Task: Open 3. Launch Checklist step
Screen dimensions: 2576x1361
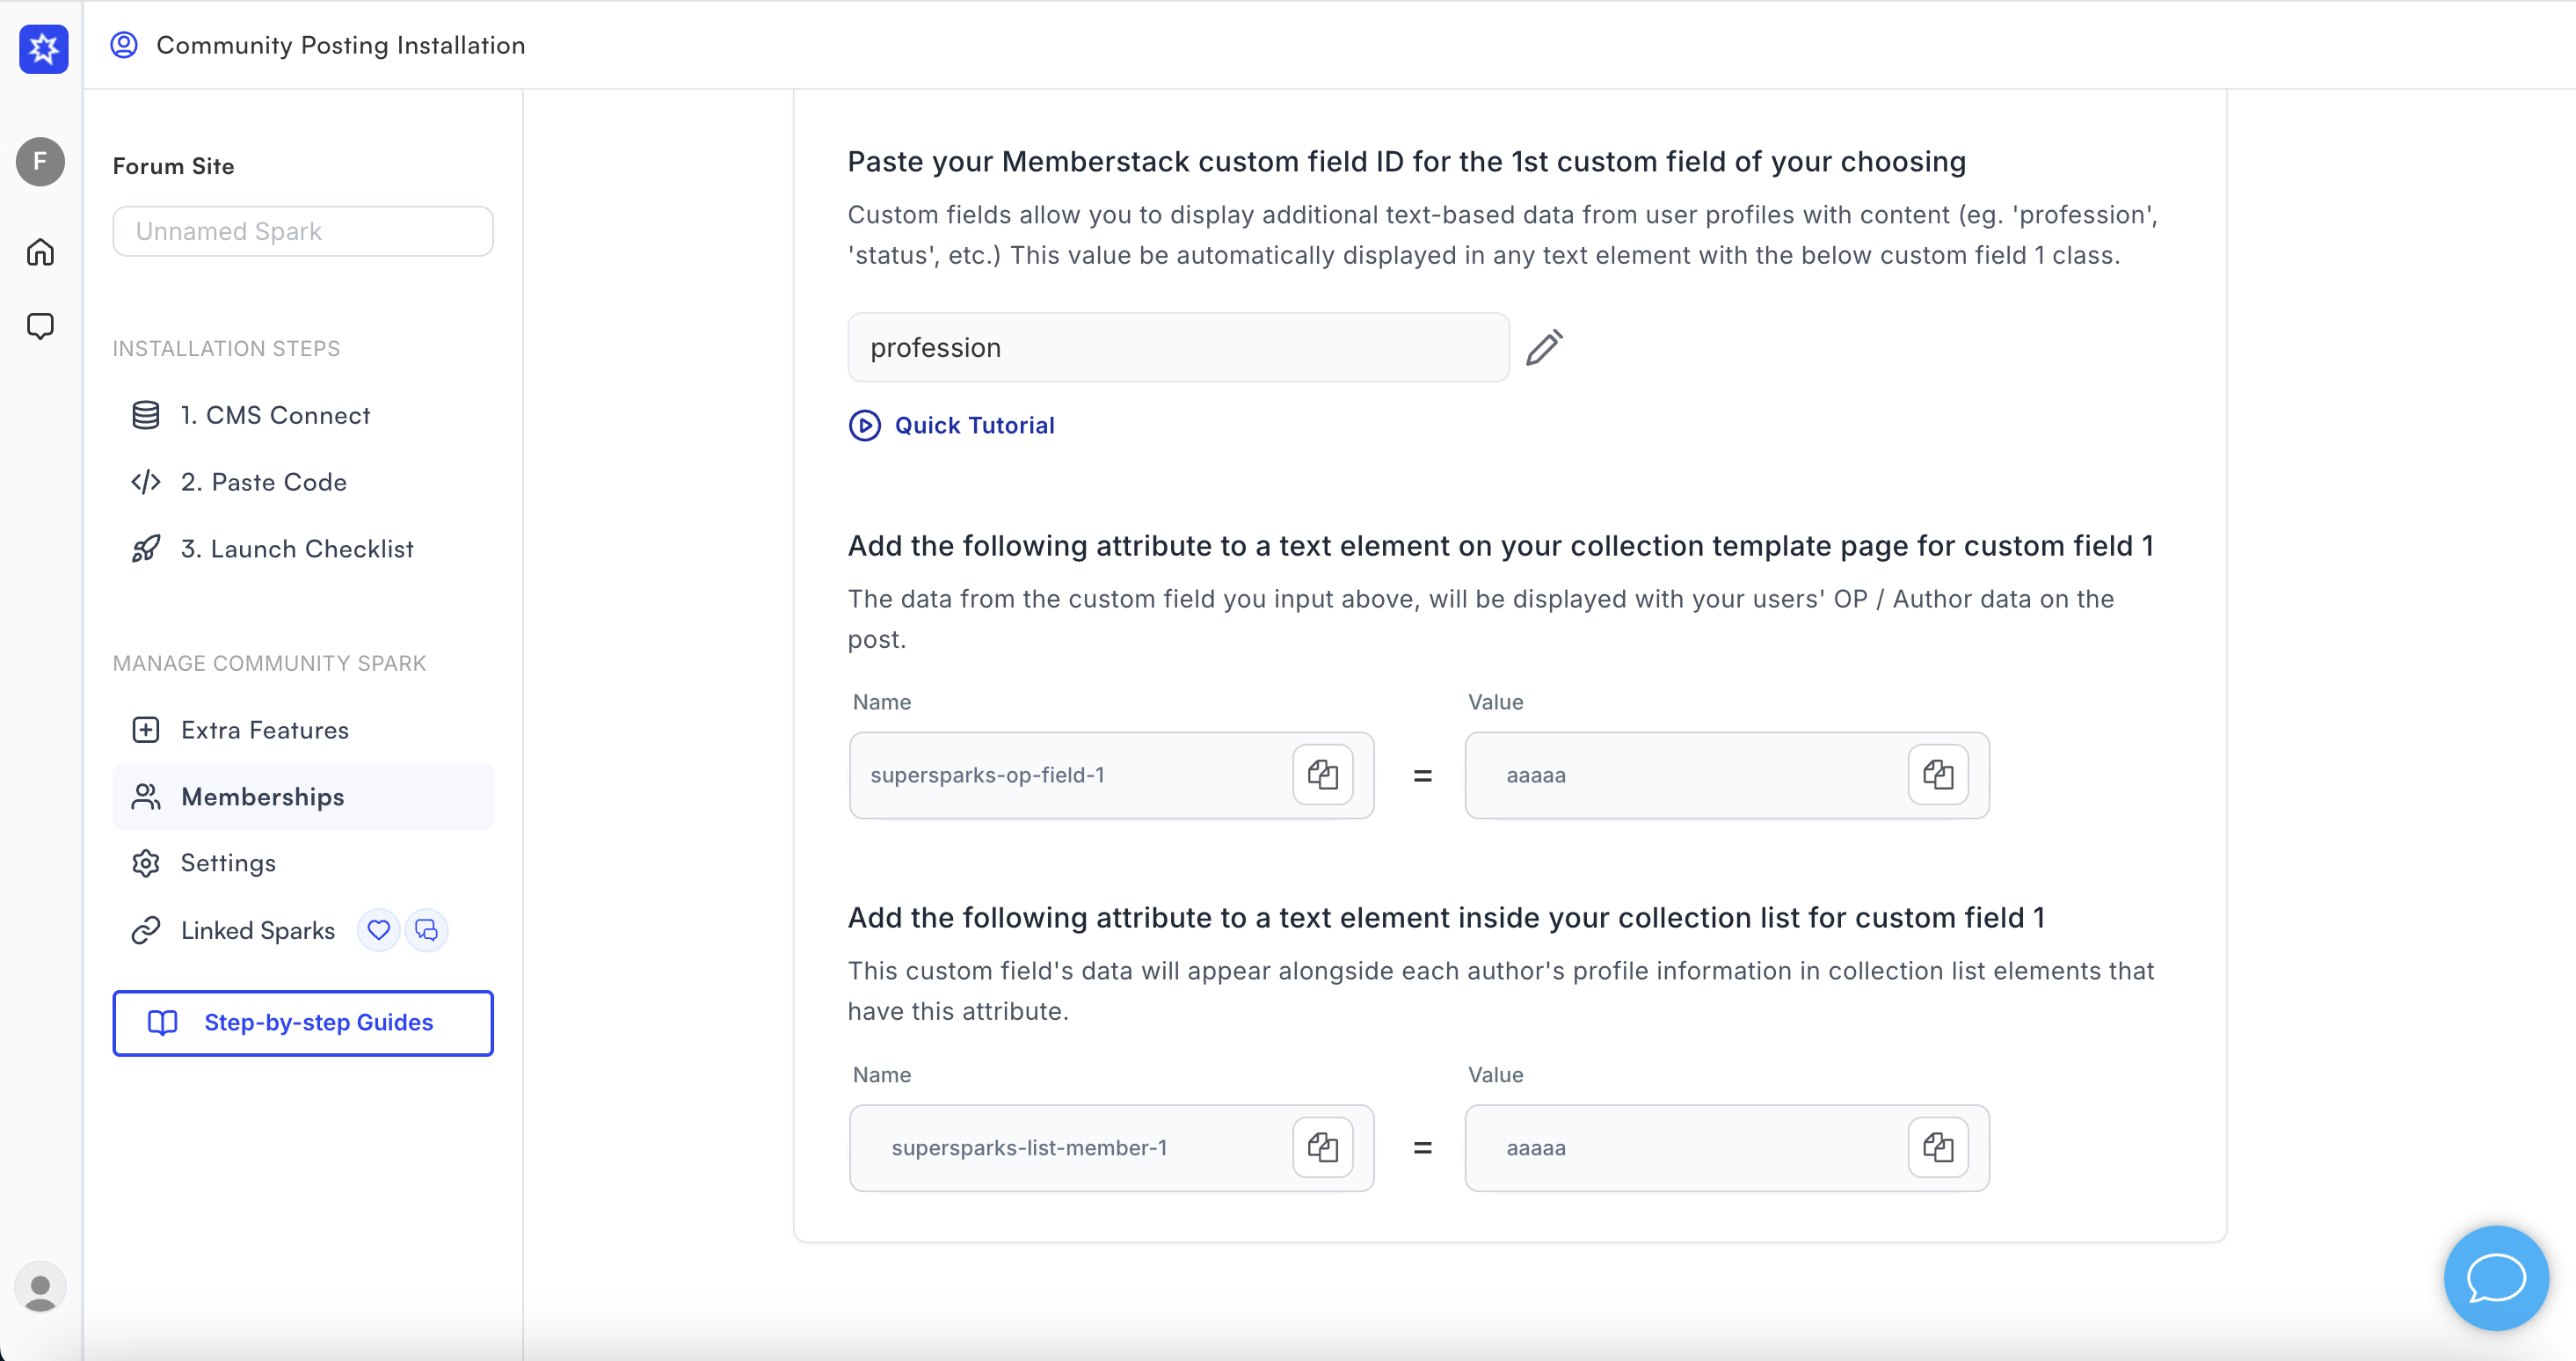Action: point(297,549)
